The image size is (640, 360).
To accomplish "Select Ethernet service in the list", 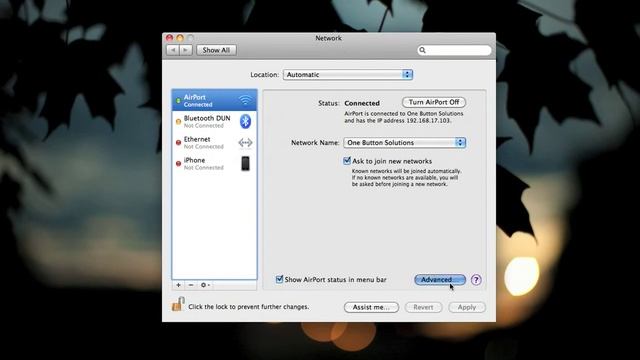I will (214, 142).
